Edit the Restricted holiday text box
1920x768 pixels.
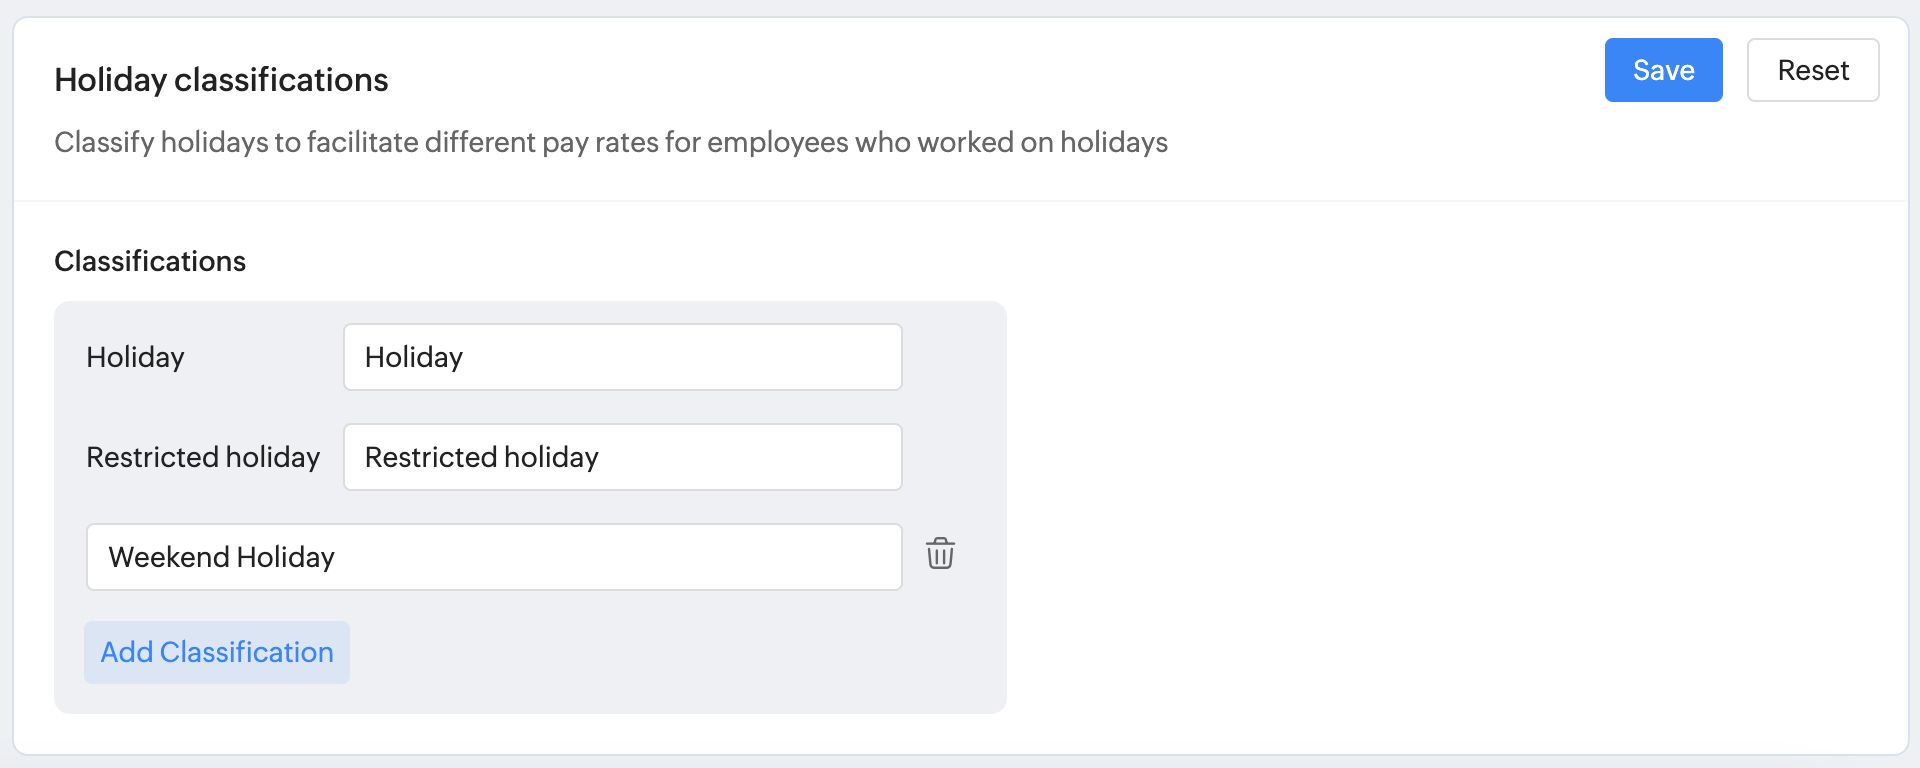[622, 457]
